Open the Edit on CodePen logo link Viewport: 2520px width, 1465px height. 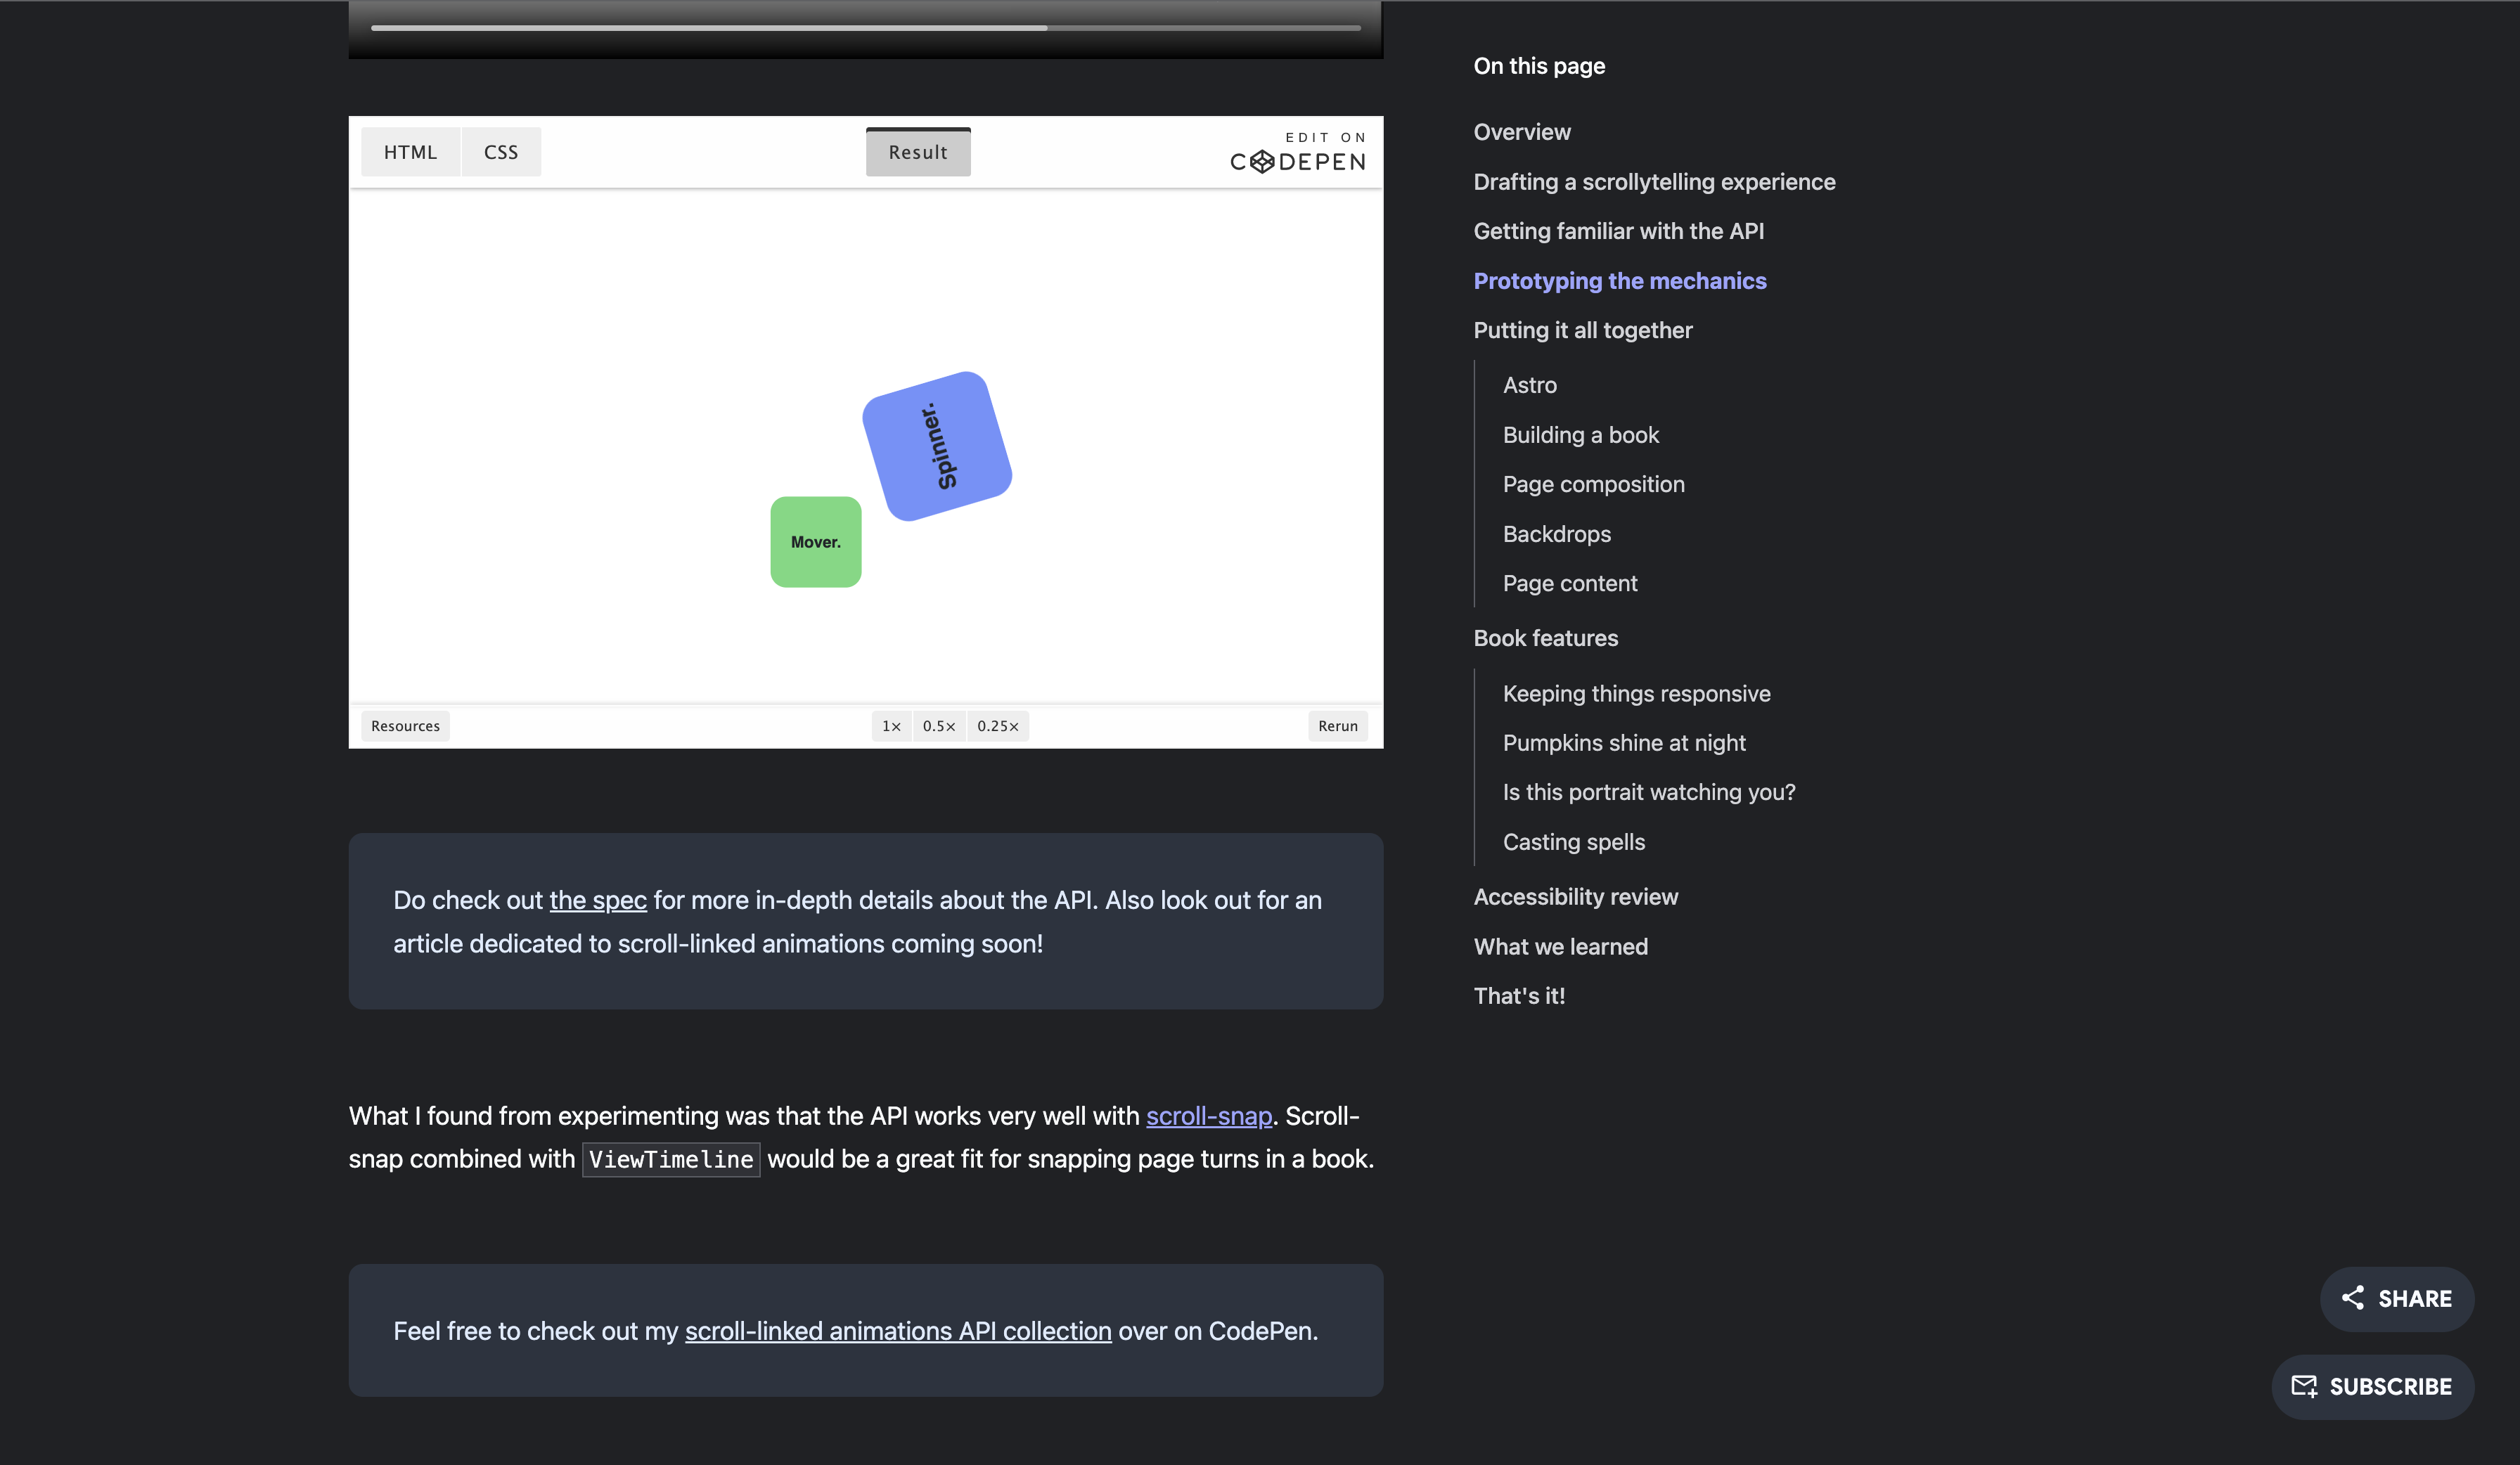click(x=1298, y=152)
